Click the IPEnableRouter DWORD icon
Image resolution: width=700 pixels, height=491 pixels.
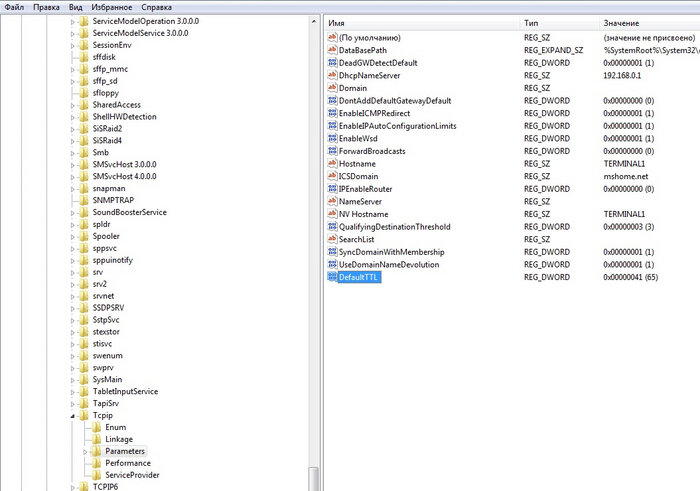click(x=332, y=189)
